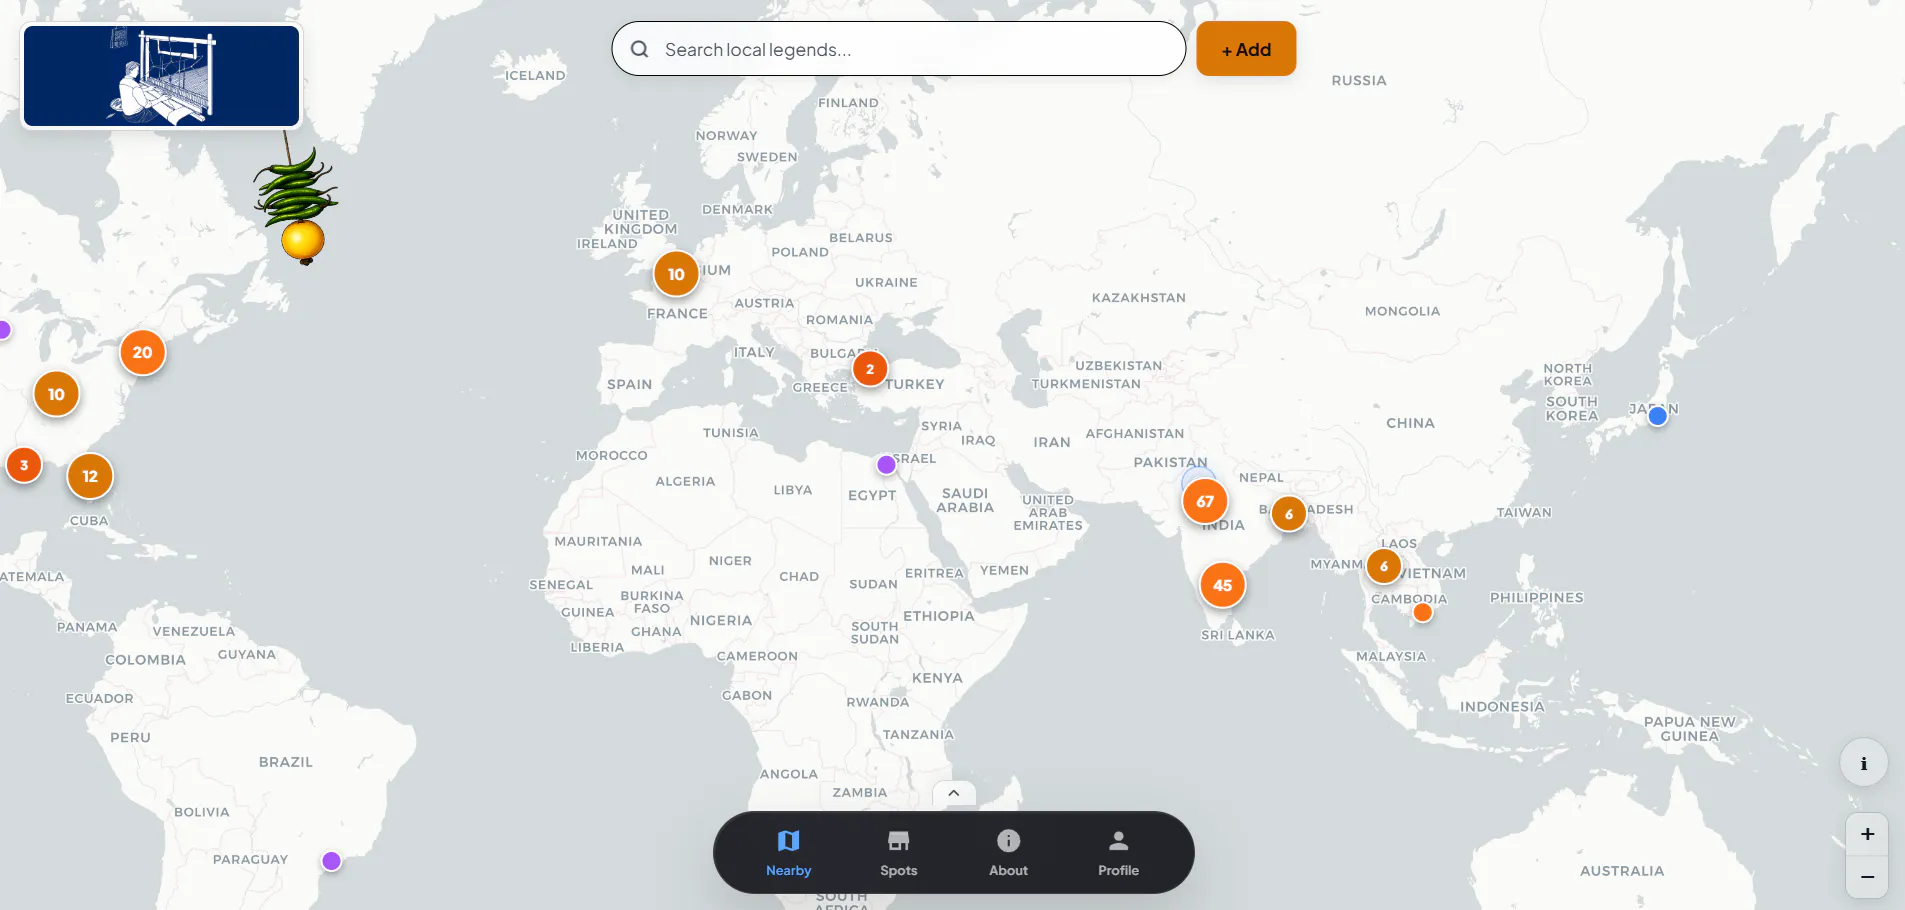Image resolution: width=1905 pixels, height=910 pixels.
Task: Click the map info button
Action: pyautogui.click(x=1864, y=763)
